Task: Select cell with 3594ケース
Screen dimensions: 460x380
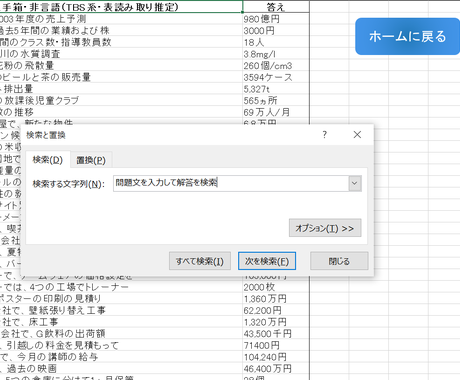Action: [x=276, y=77]
